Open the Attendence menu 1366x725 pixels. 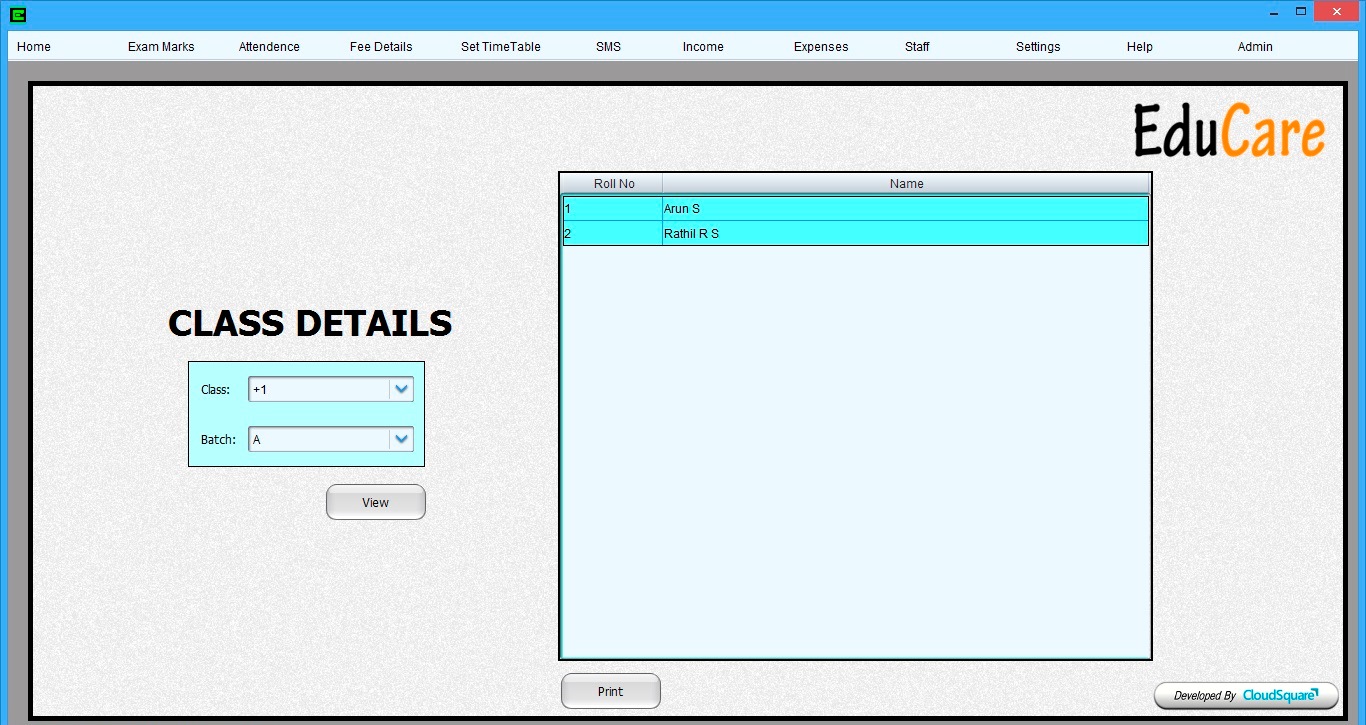(269, 47)
